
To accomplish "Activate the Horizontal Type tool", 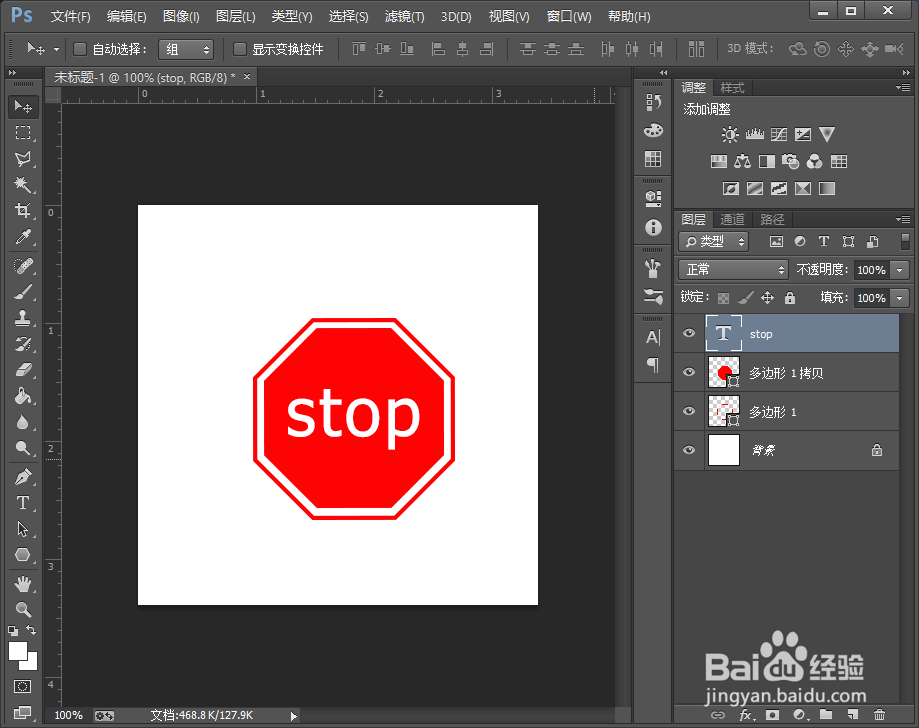I will click(23, 503).
